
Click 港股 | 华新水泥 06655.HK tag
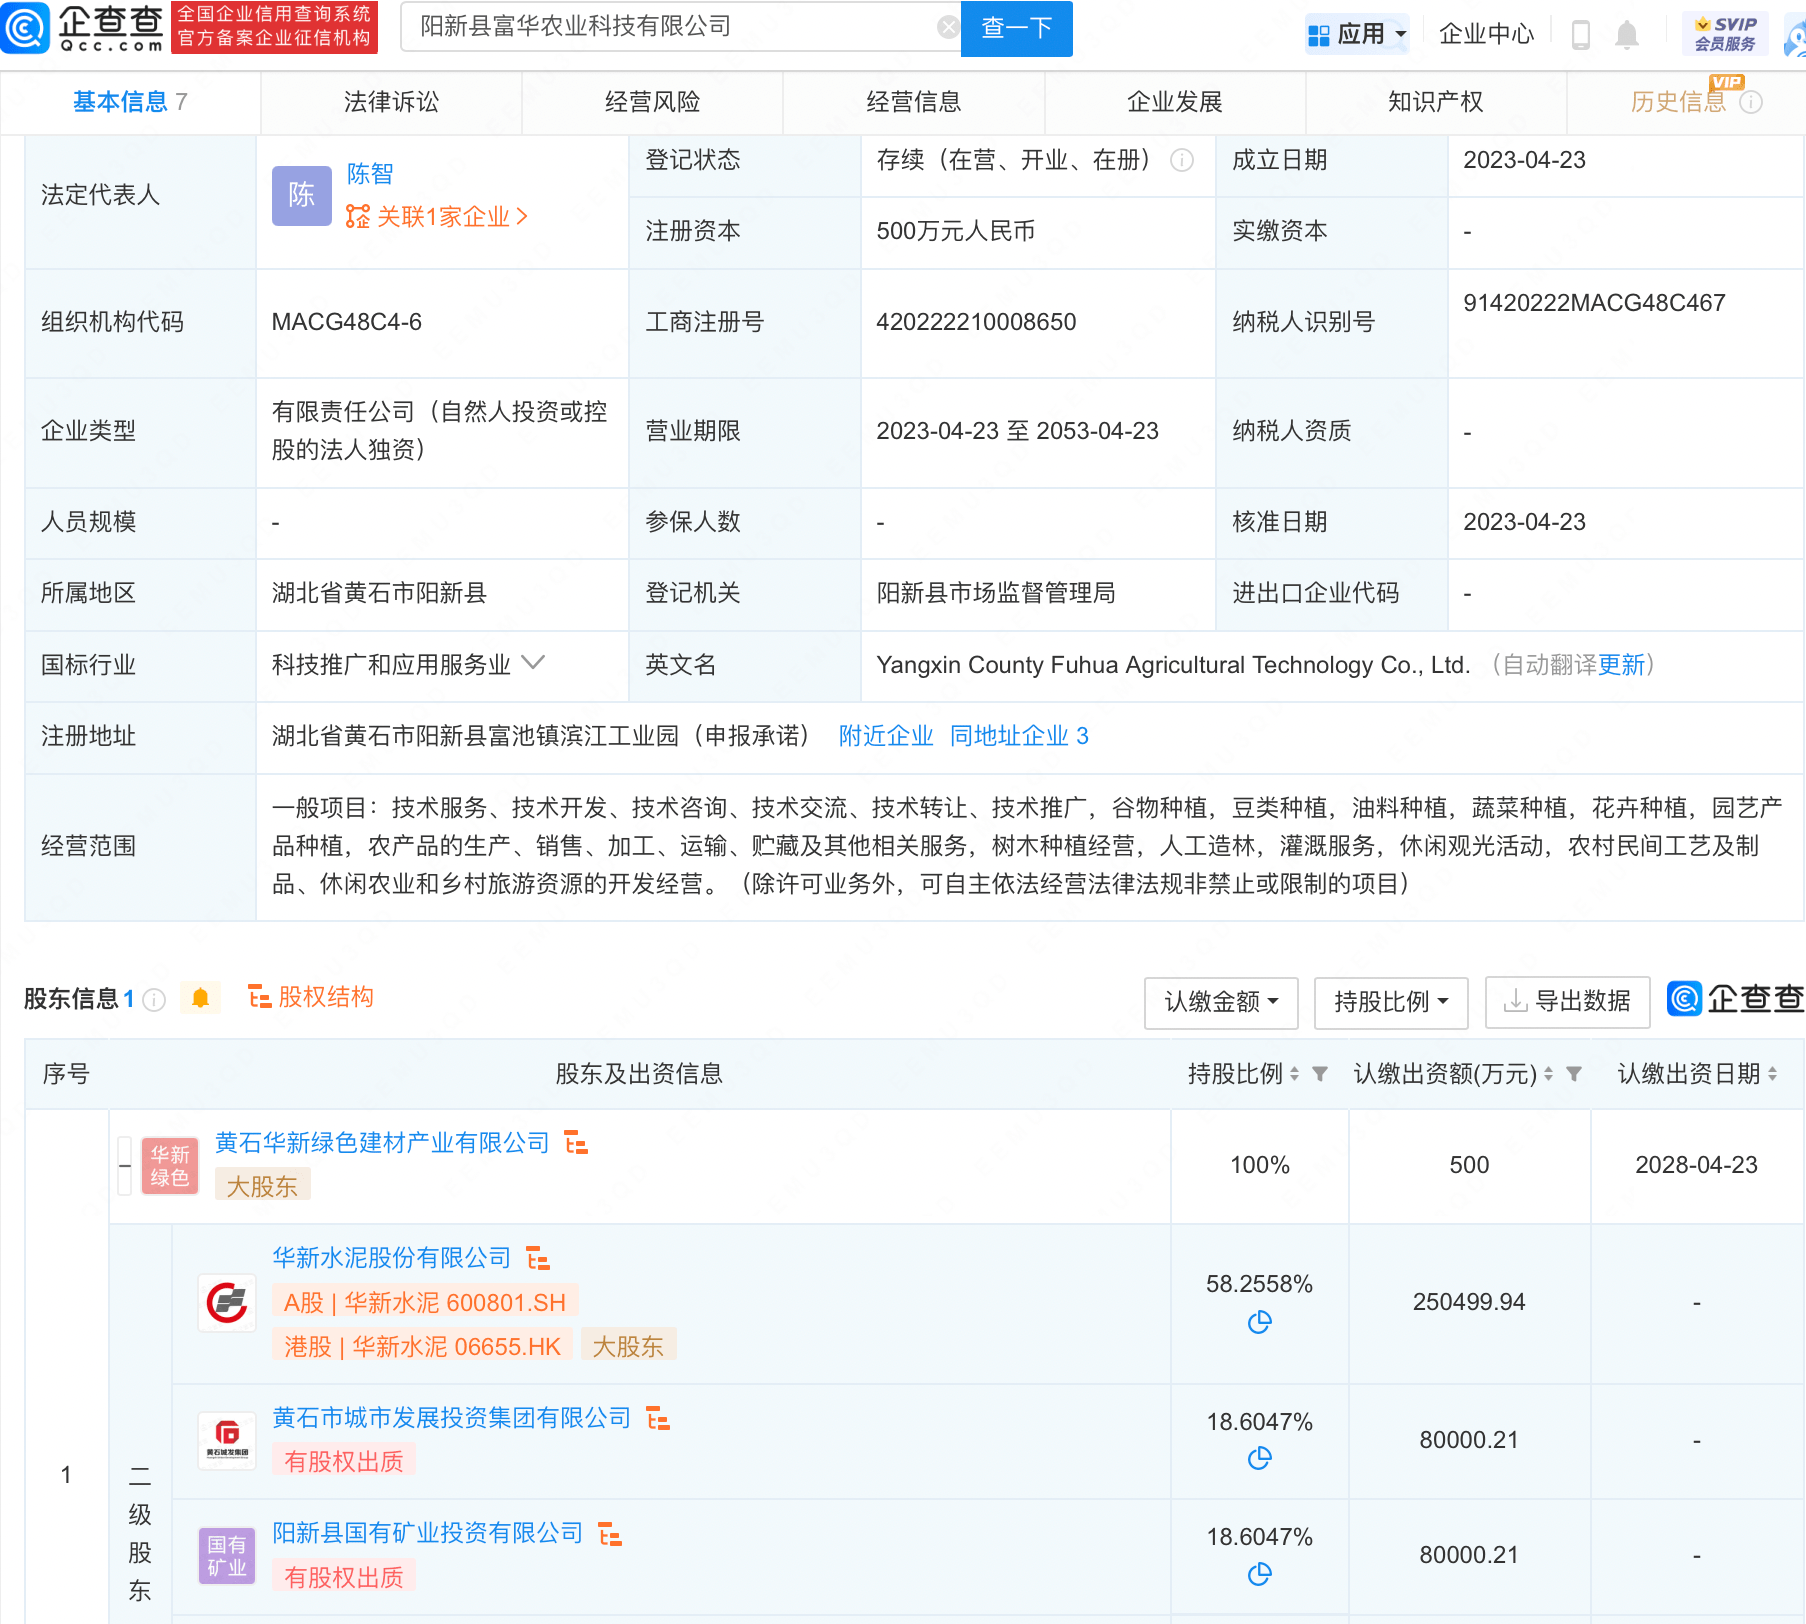(x=422, y=1347)
